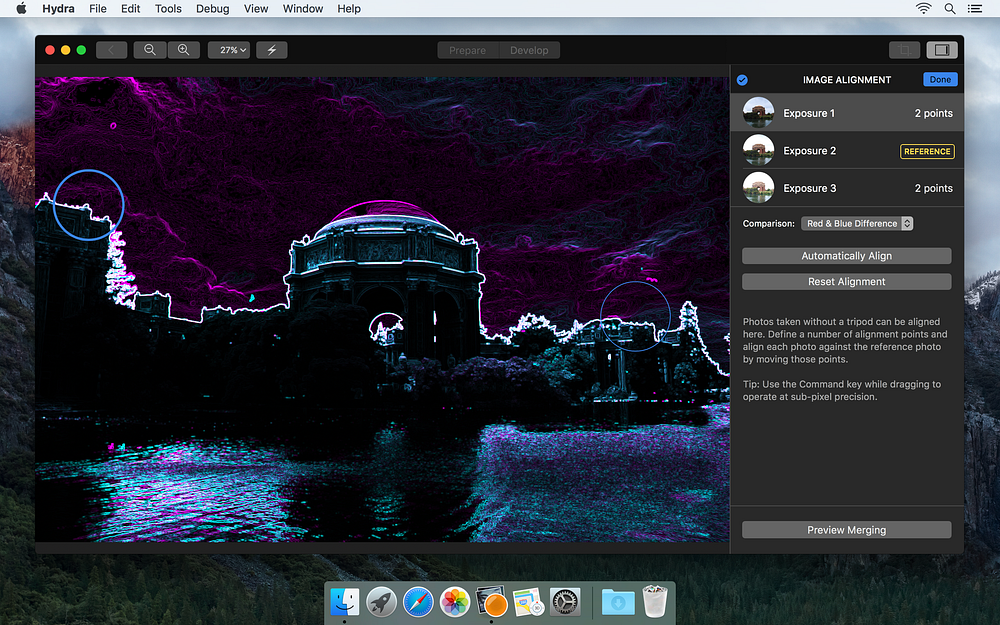Open the Help menu
This screenshot has width=1000, height=625.
pyautogui.click(x=349, y=8)
